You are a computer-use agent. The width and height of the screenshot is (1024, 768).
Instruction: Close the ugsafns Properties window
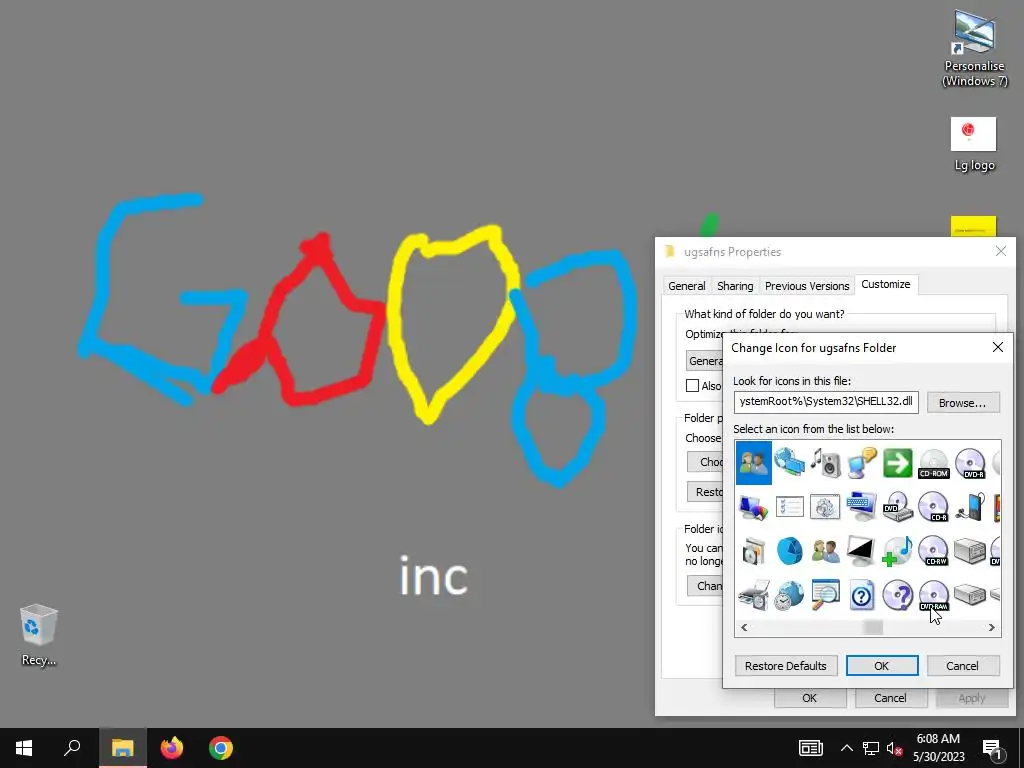tap(1000, 251)
